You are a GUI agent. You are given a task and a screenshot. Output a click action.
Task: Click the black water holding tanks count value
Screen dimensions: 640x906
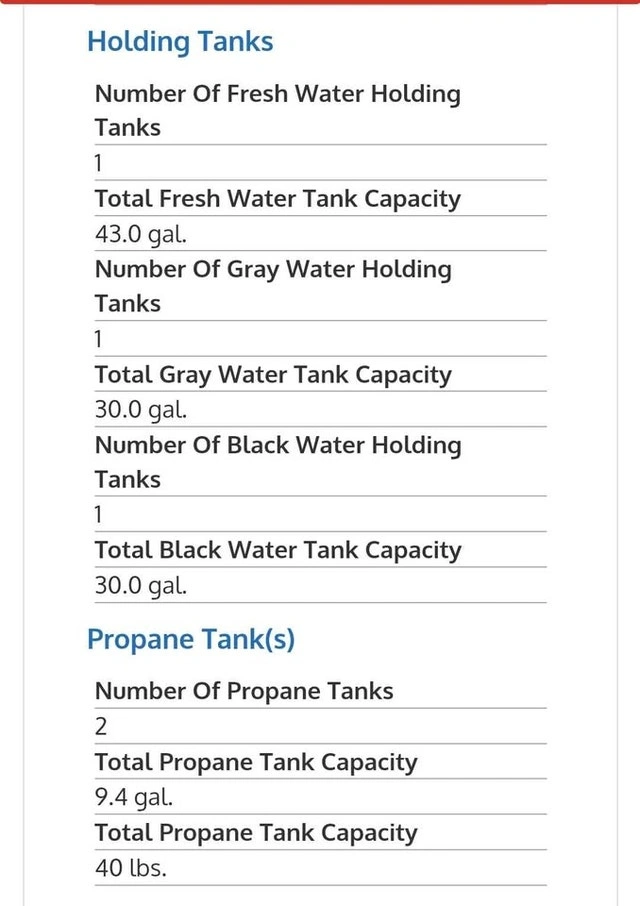click(100, 515)
